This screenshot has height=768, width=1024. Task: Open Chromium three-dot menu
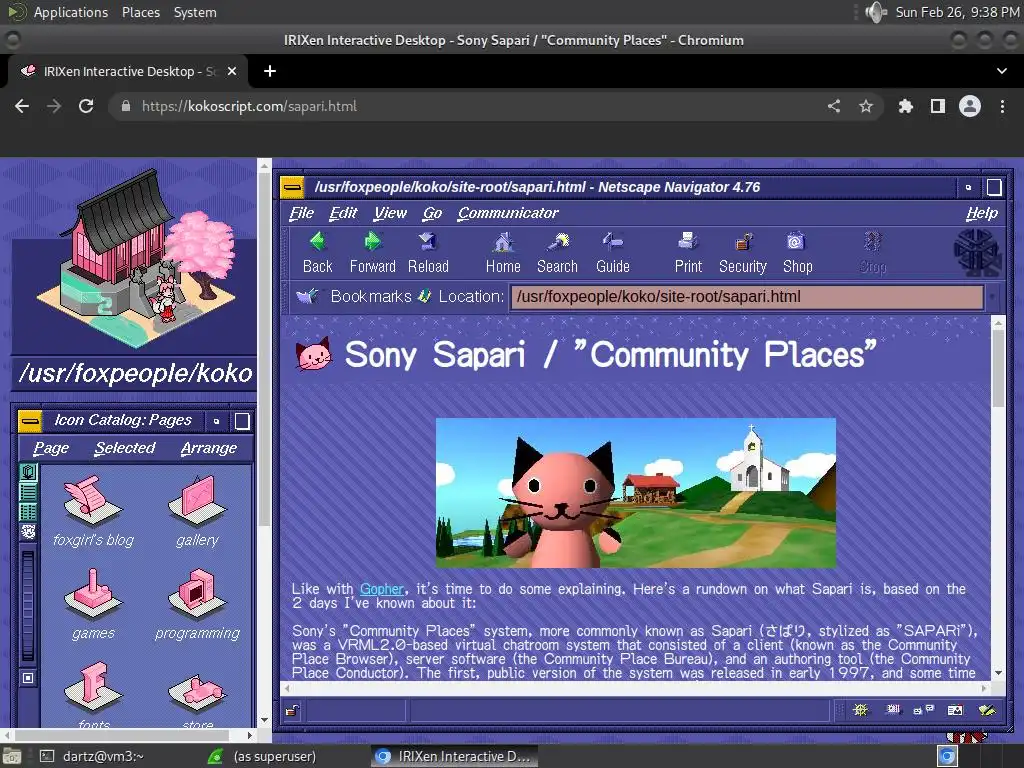[x=1002, y=106]
